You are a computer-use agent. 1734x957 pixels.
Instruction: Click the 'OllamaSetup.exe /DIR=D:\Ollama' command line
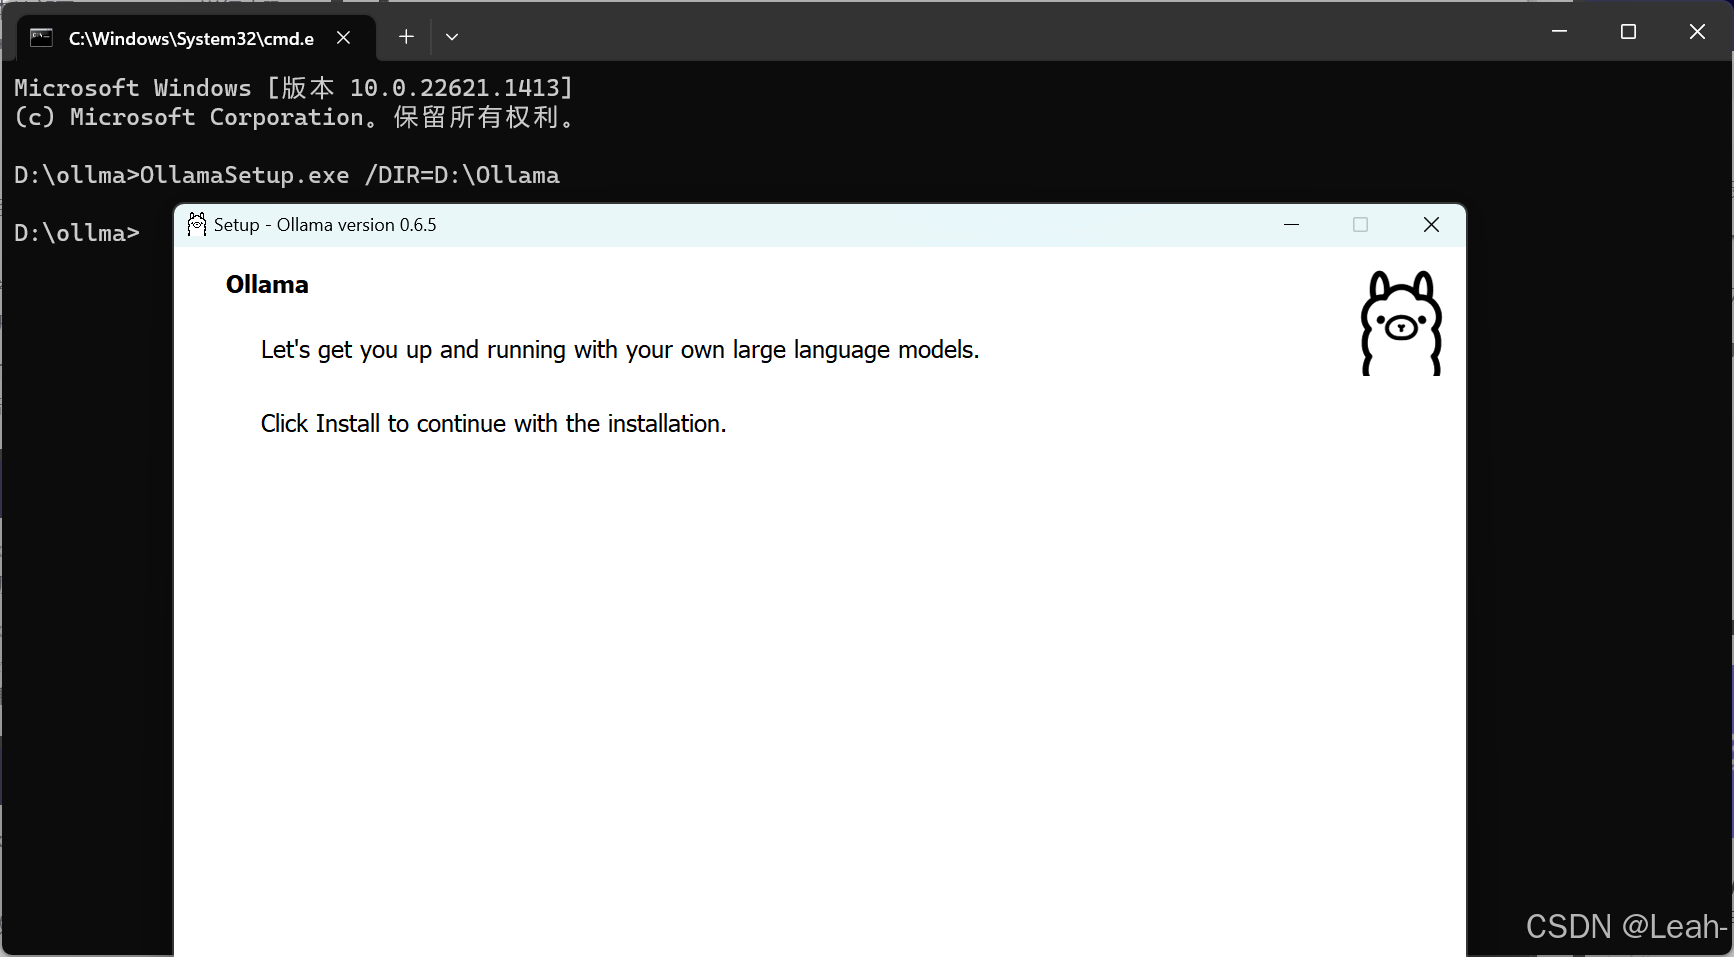click(287, 175)
